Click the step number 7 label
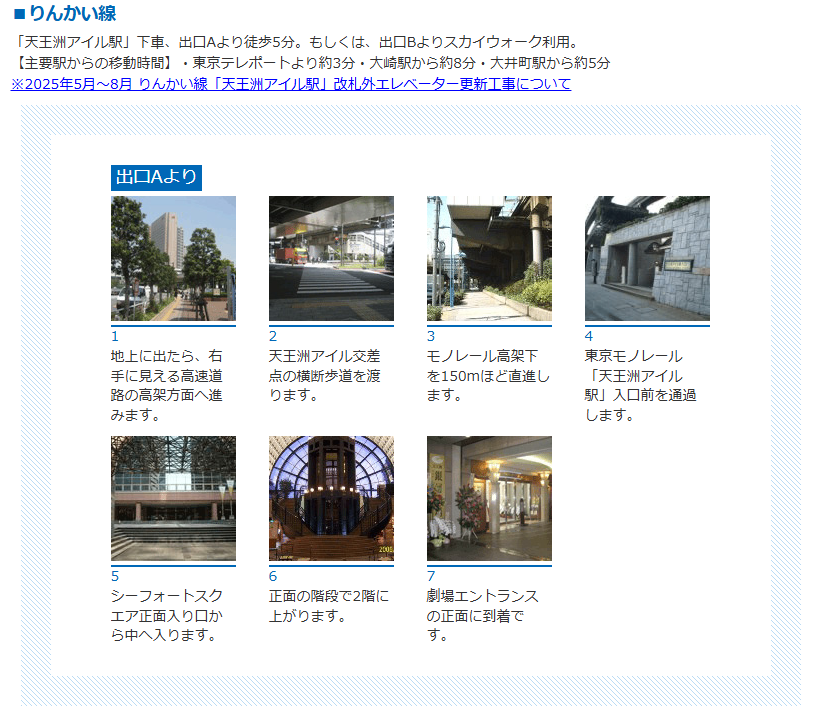This screenshot has width=835, height=724. tap(431, 577)
